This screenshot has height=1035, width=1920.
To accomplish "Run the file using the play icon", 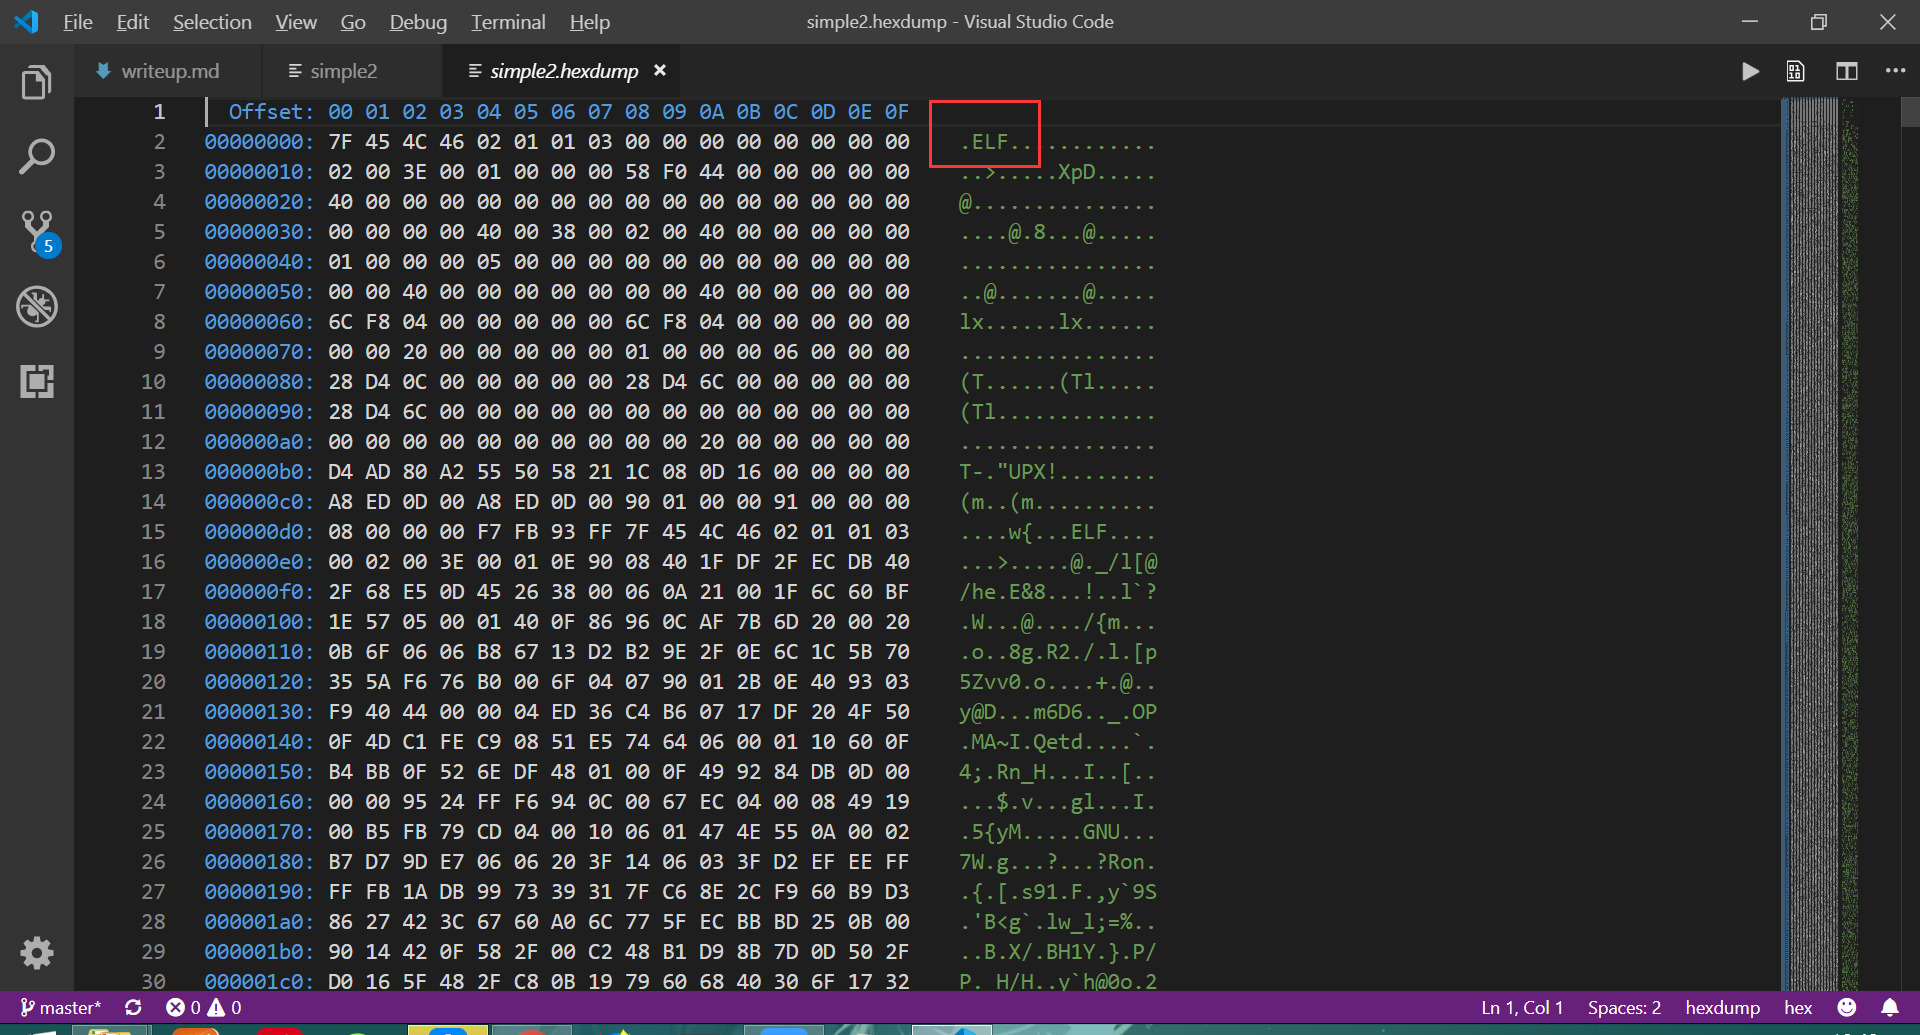I will coord(1750,71).
